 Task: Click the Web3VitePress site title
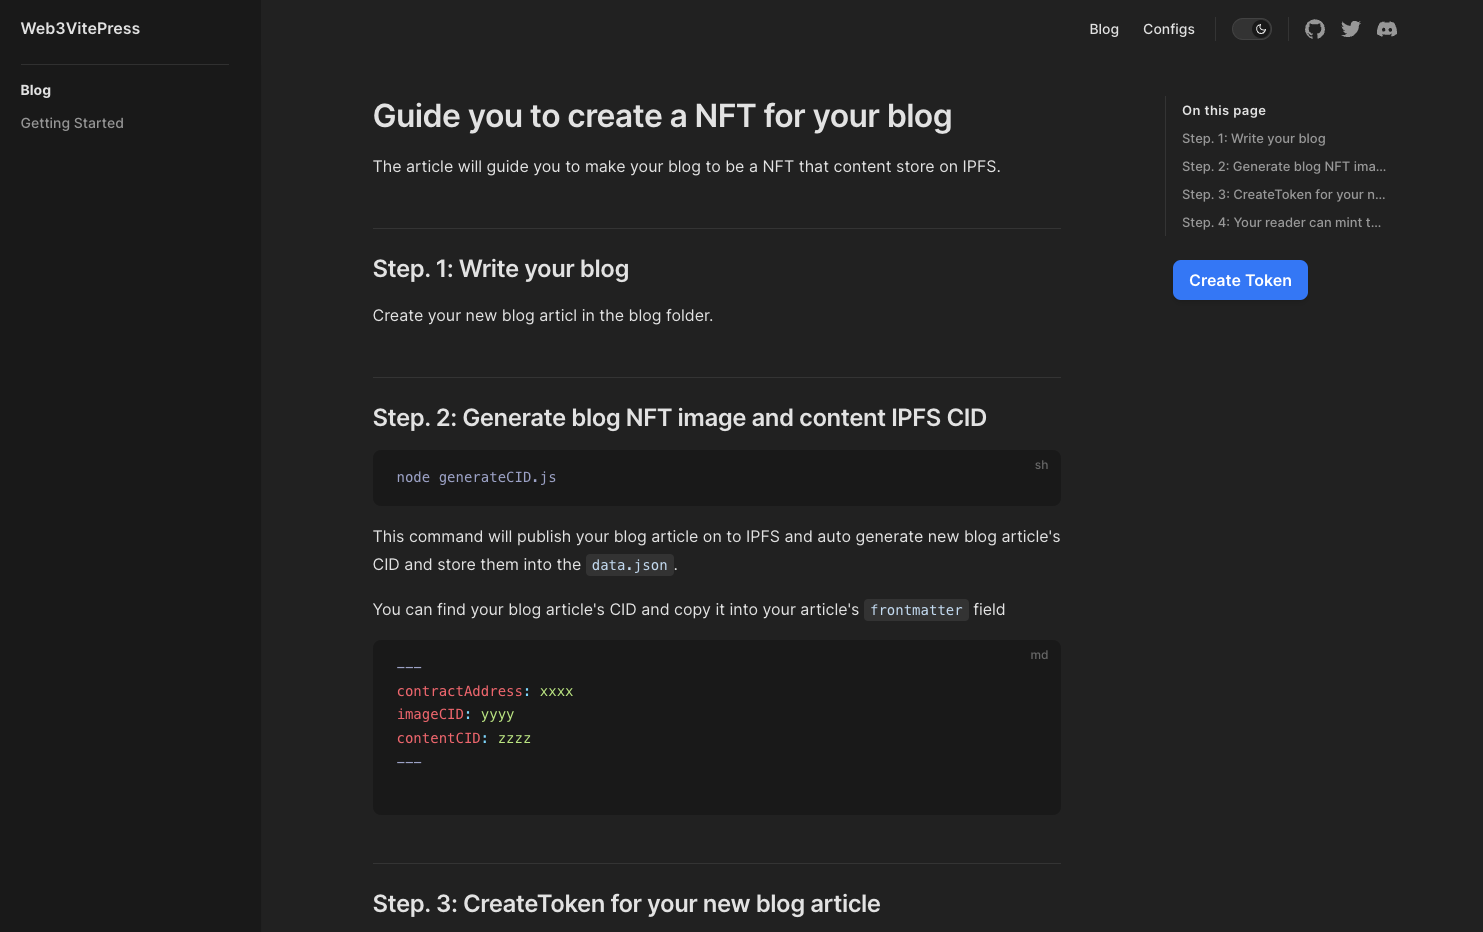point(80,28)
